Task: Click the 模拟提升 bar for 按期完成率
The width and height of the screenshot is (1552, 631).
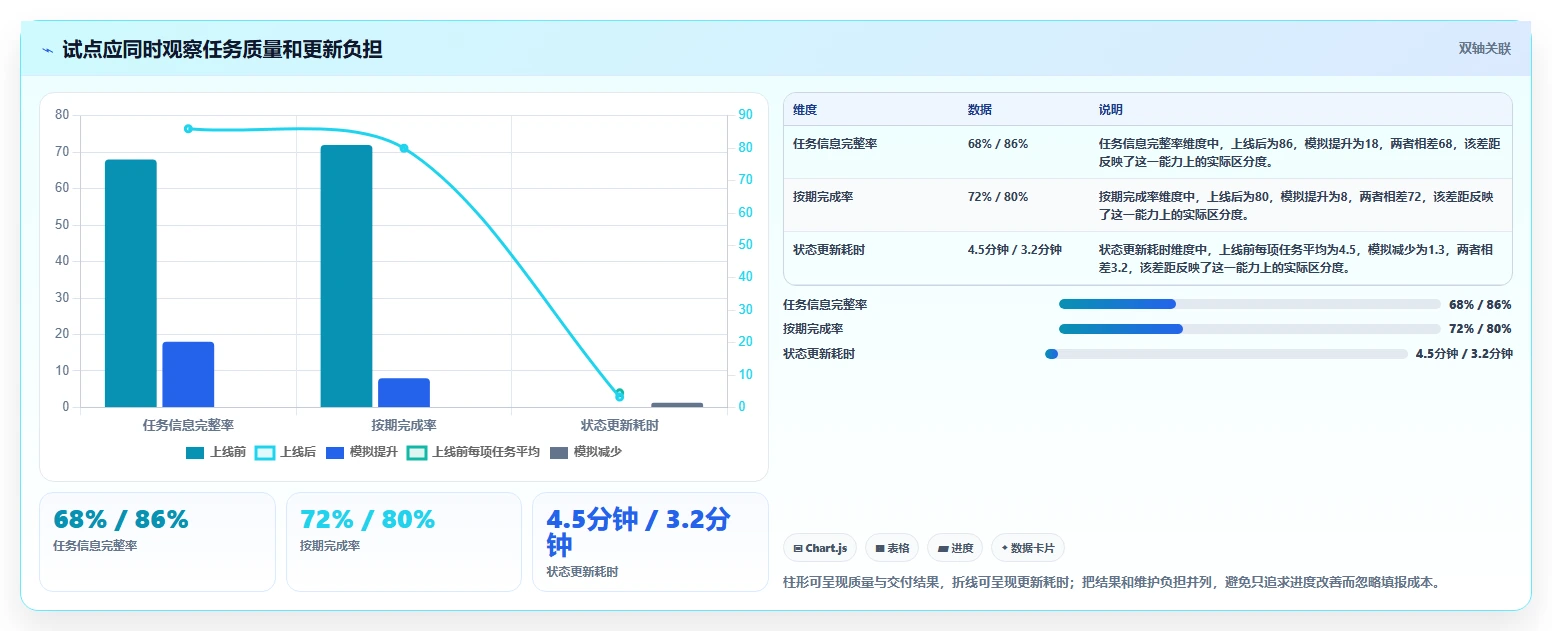Action: (x=404, y=392)
